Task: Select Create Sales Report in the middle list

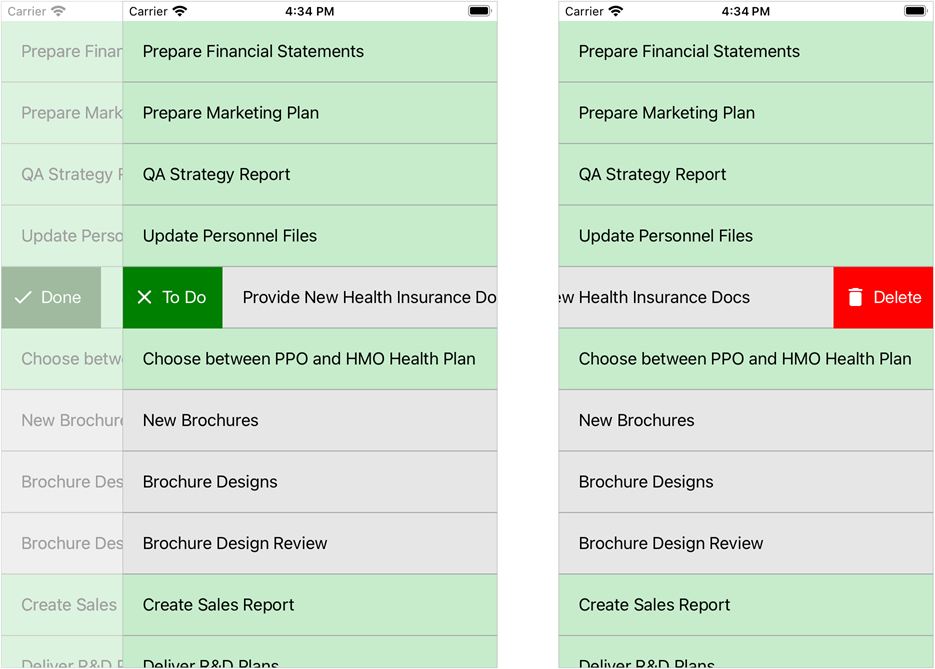Action: 219,605
